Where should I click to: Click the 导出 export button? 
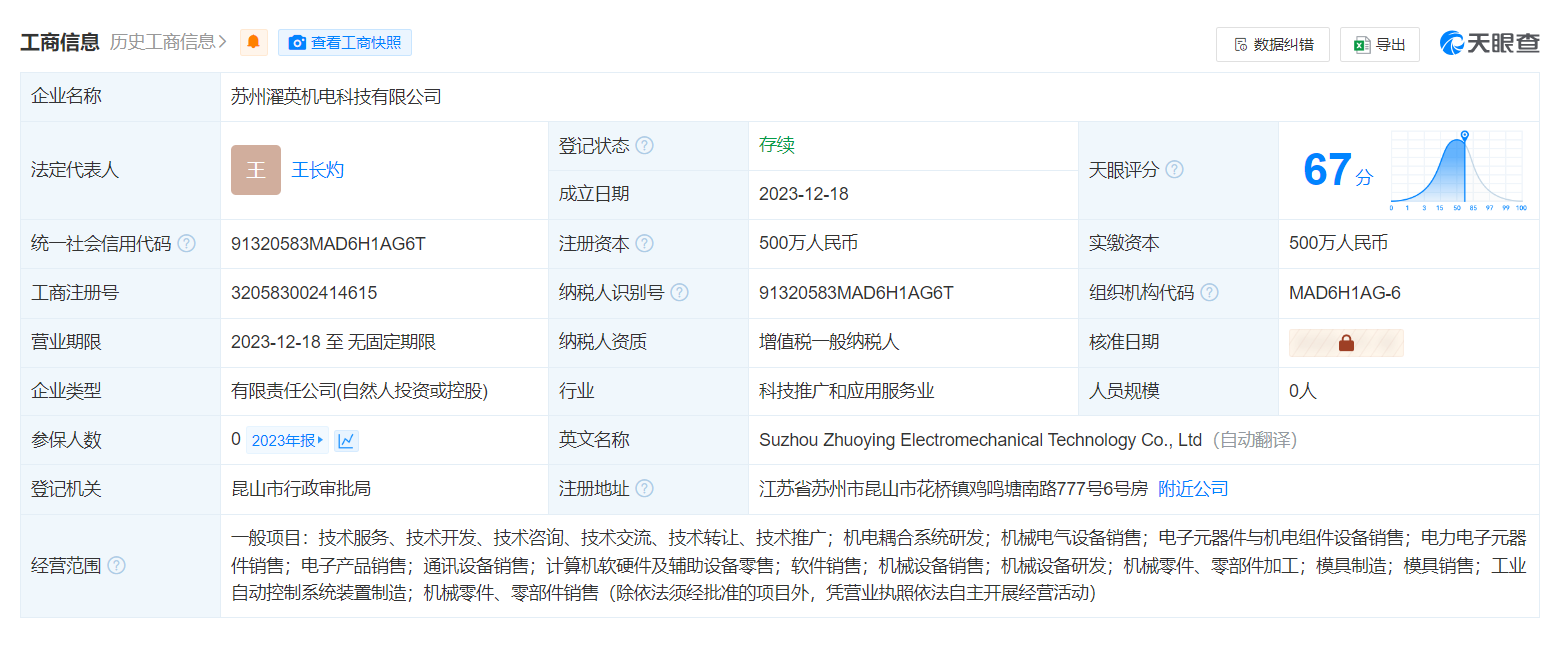(x=1380, y=44)
